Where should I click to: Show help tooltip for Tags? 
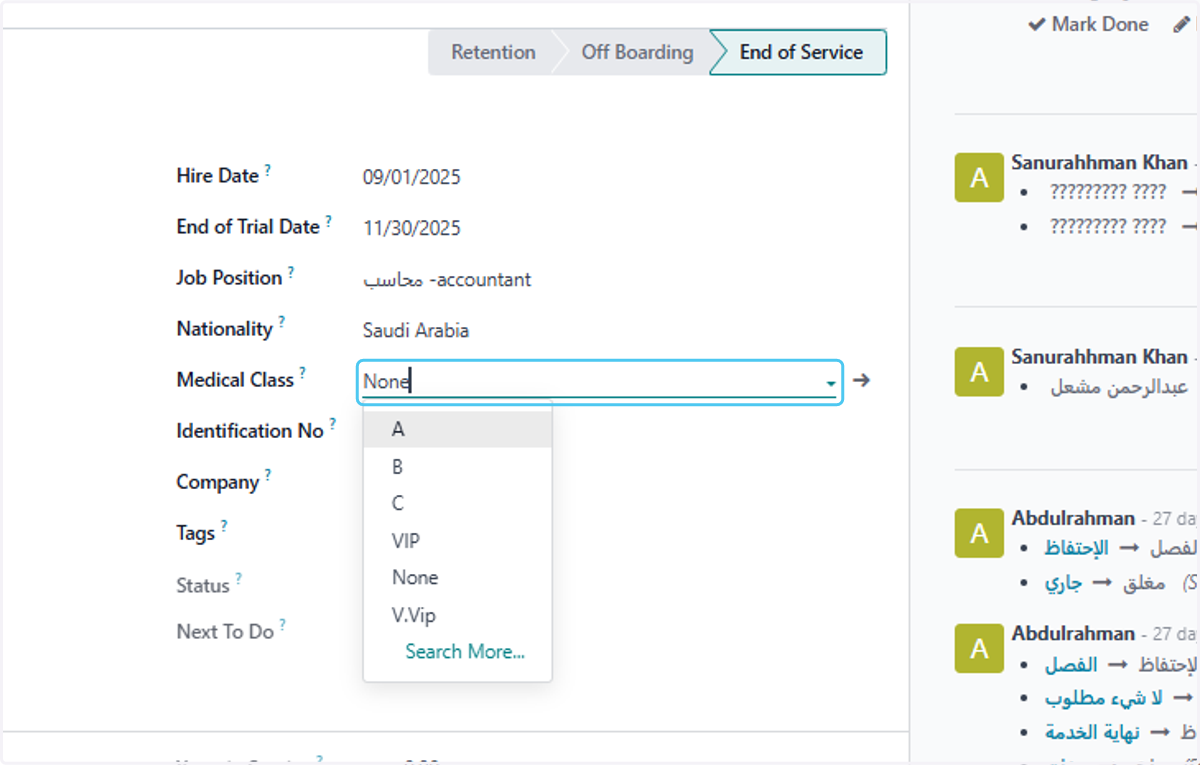224,527
